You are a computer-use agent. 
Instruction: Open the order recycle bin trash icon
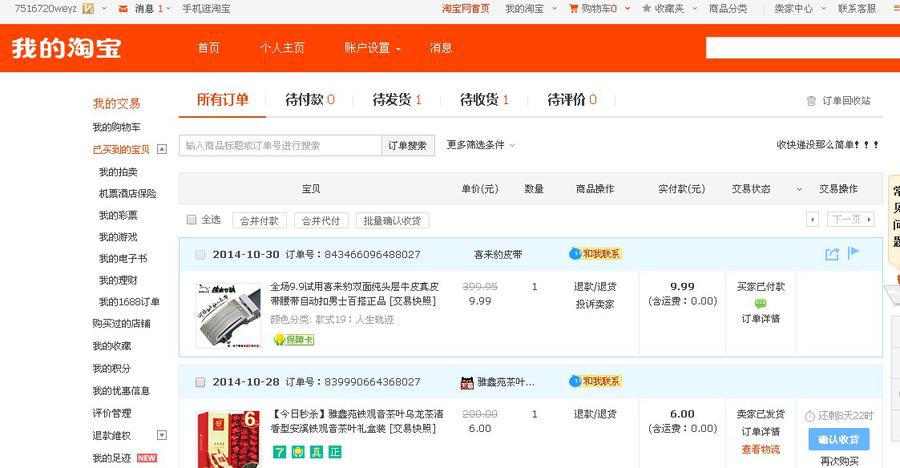[811, 100]
